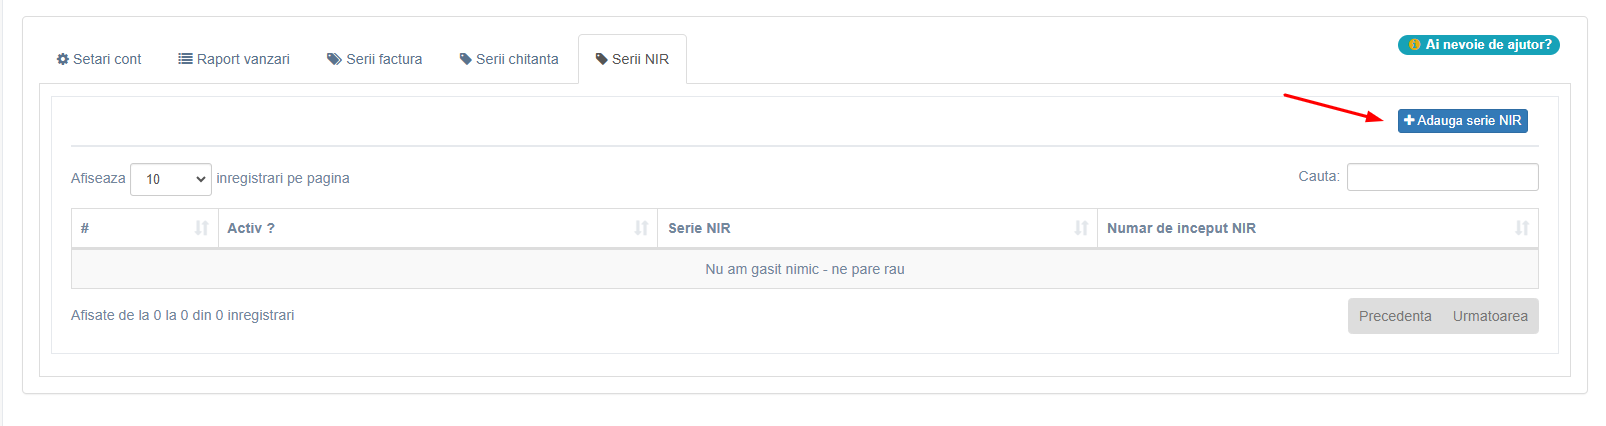This screenshot has height=426, width=1606.
Task: Click the tag icon beside Serii factura
Action: (334, 59)
